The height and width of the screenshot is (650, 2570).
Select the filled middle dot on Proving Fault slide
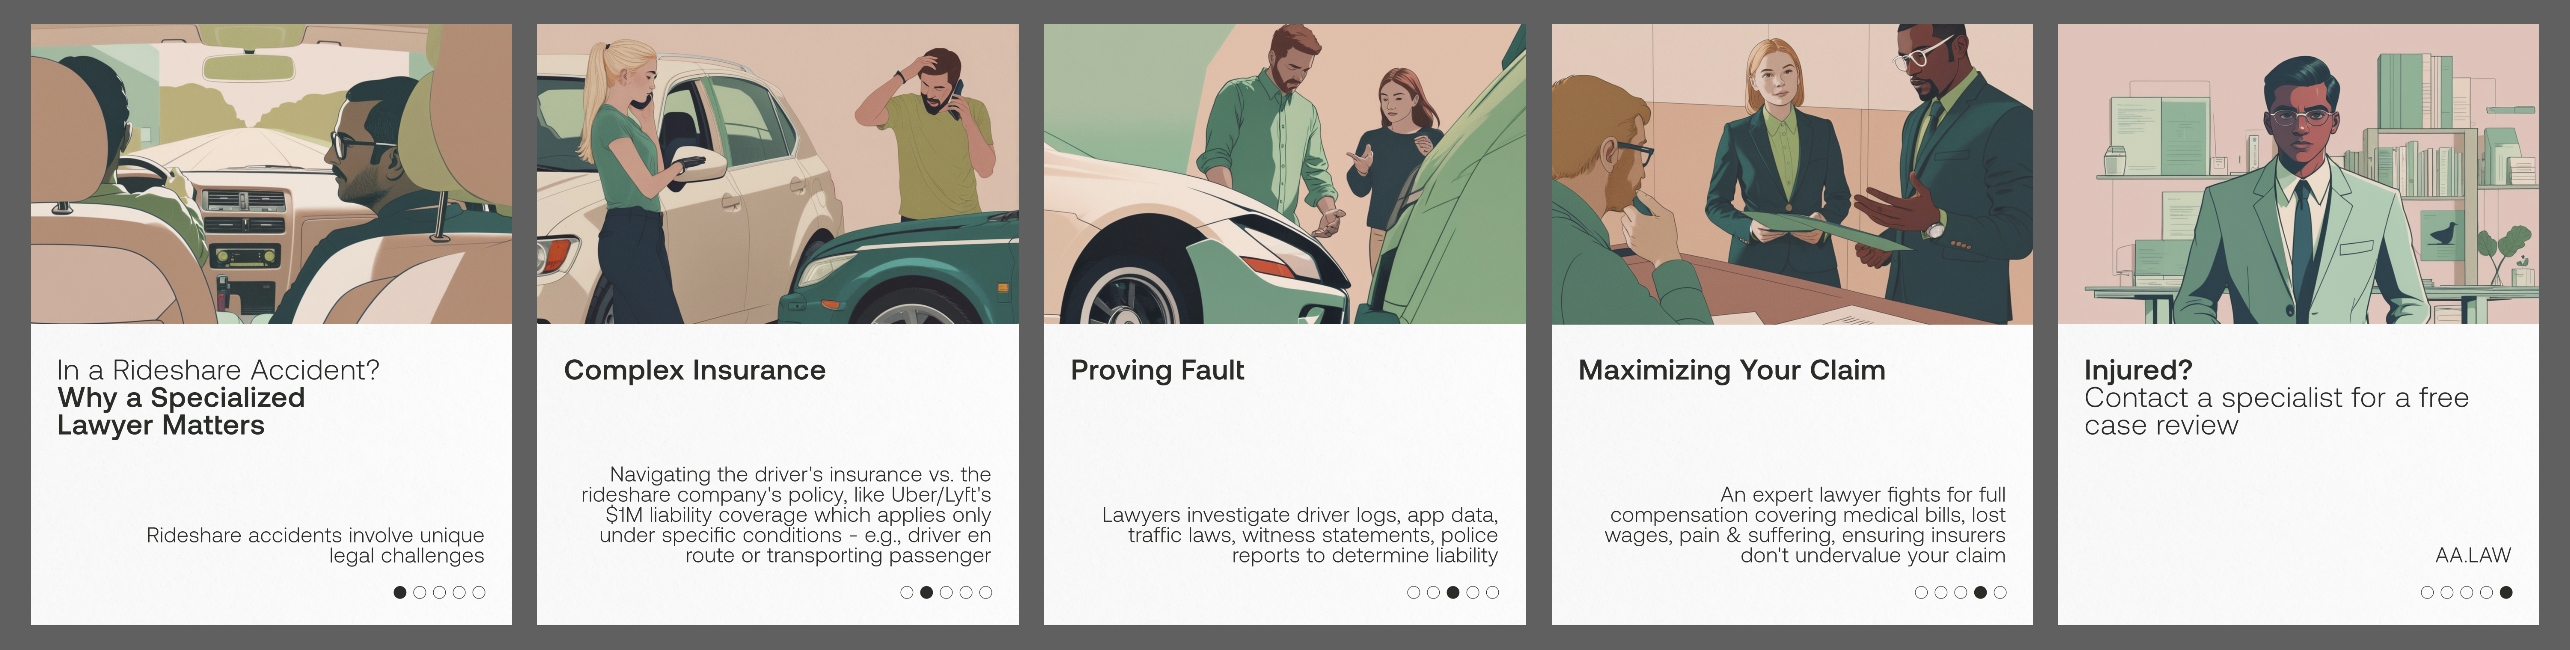pyautogui.click(x=1453, y=592)
